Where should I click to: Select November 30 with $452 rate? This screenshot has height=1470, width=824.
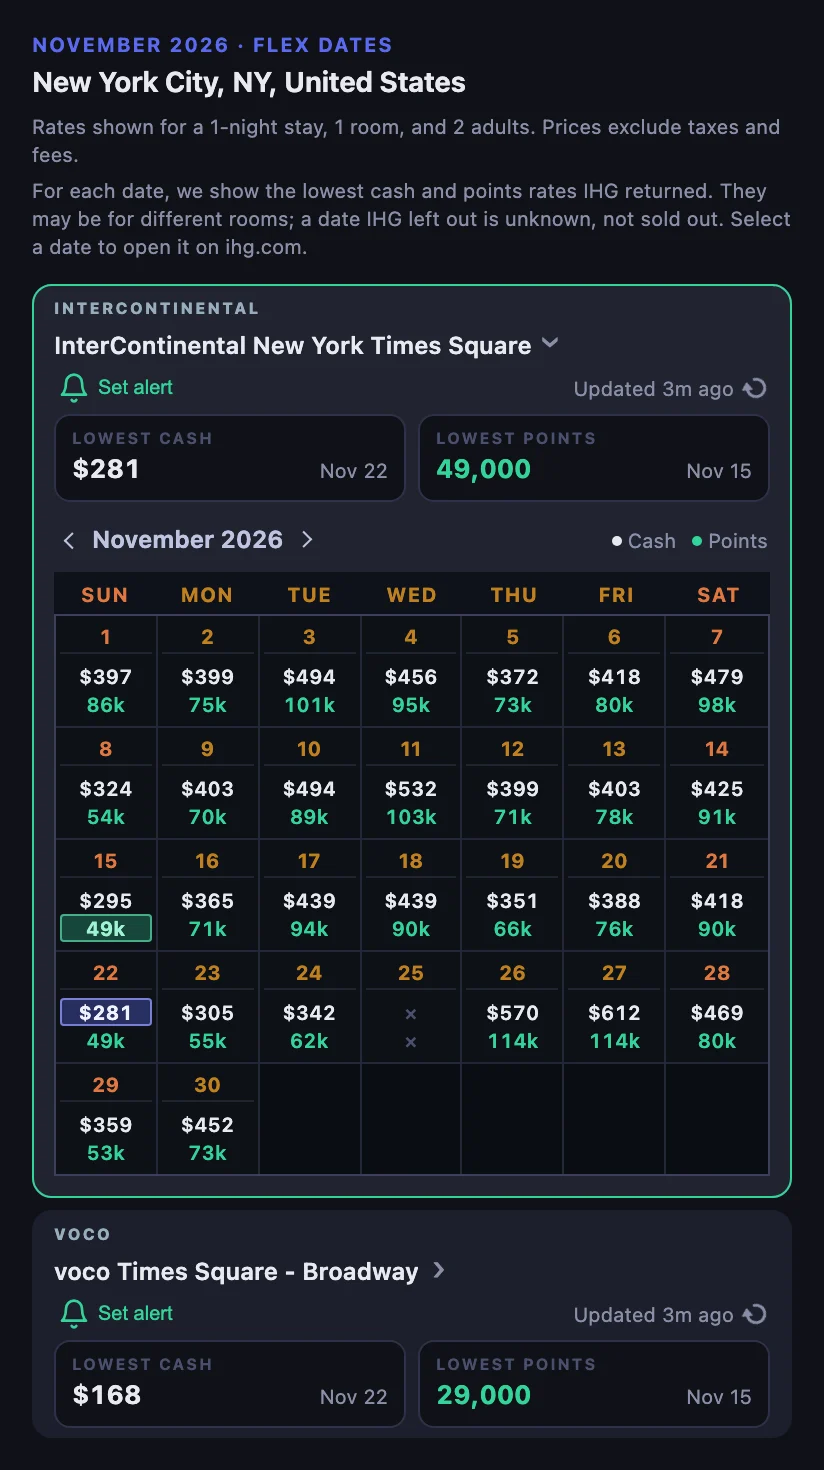point(208,1119)
